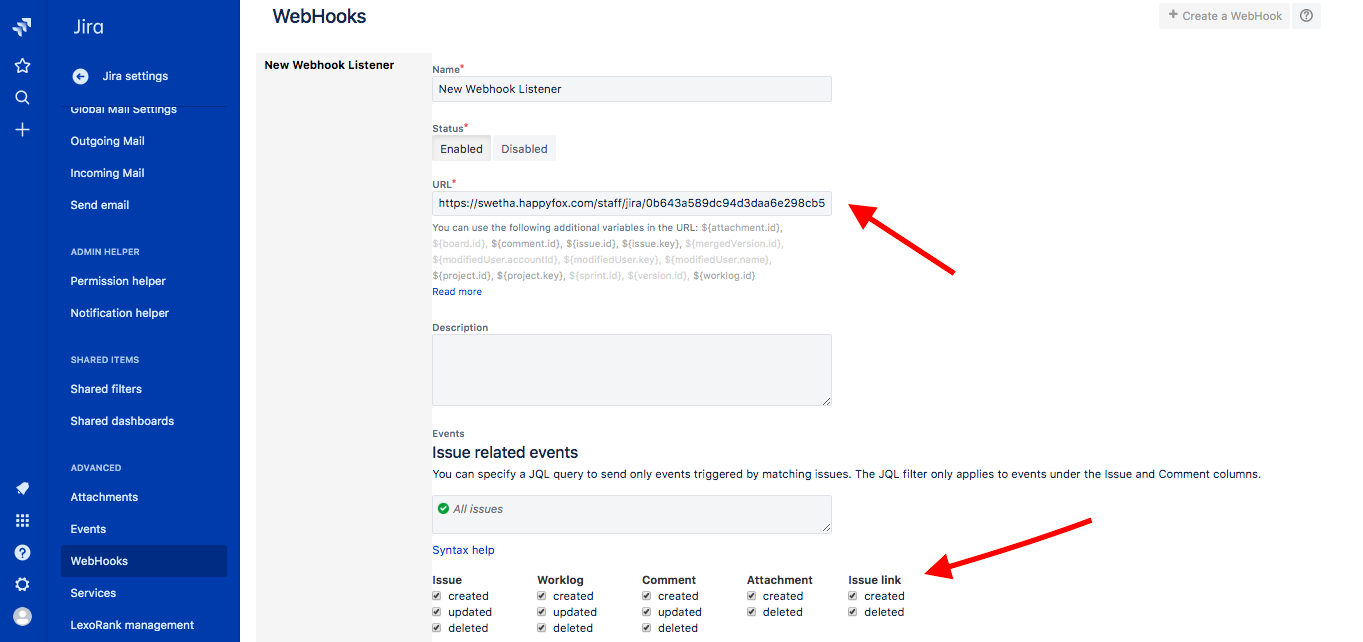Viewport: 1363px width, 642px height.
Task: Click the Jira logo icon
Action: (22, 27)
